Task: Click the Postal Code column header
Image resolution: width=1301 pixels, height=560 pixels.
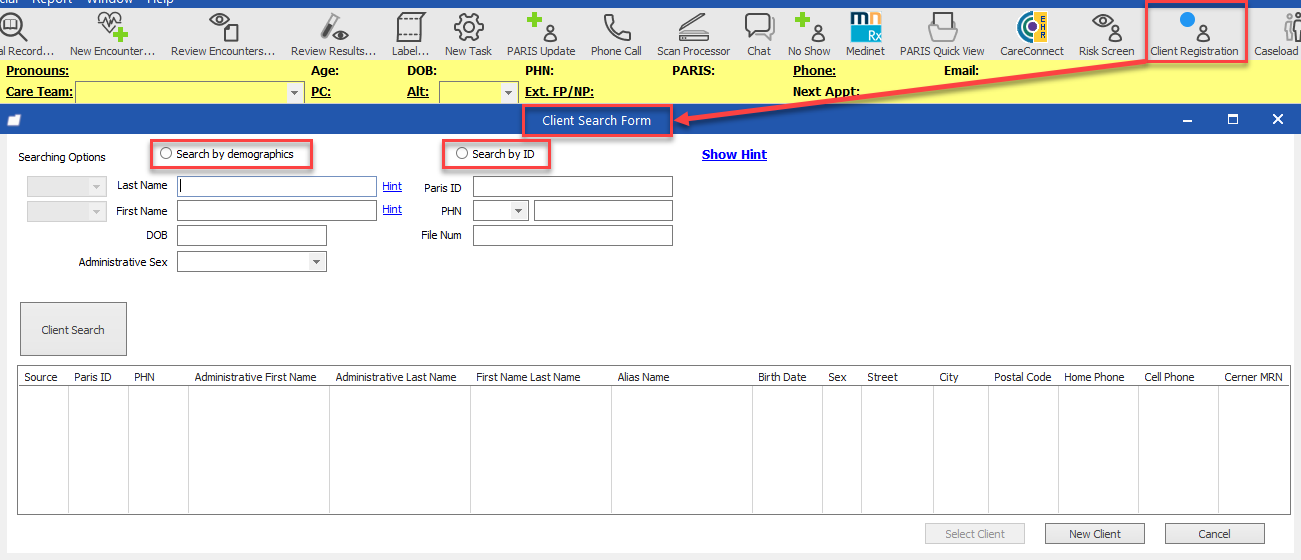Action: [1023, 377]
